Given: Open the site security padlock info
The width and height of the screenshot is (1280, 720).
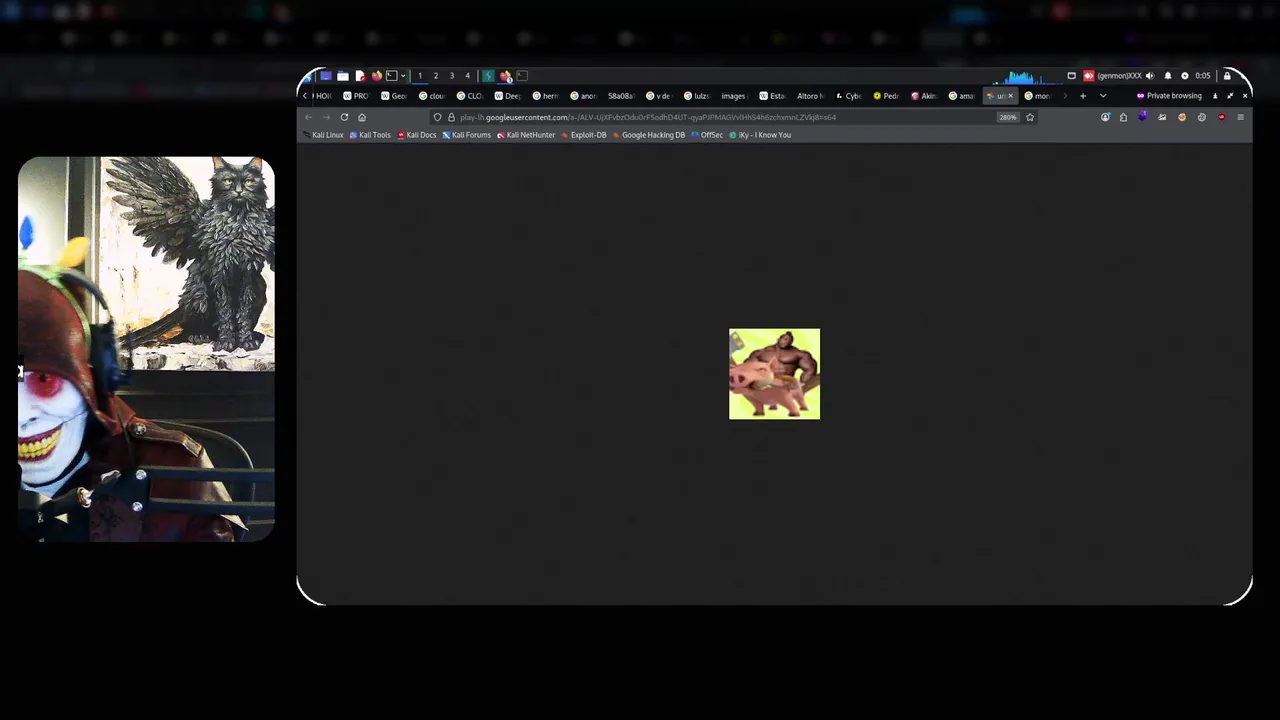Looking at the screenshot, I should click(451, 117).
